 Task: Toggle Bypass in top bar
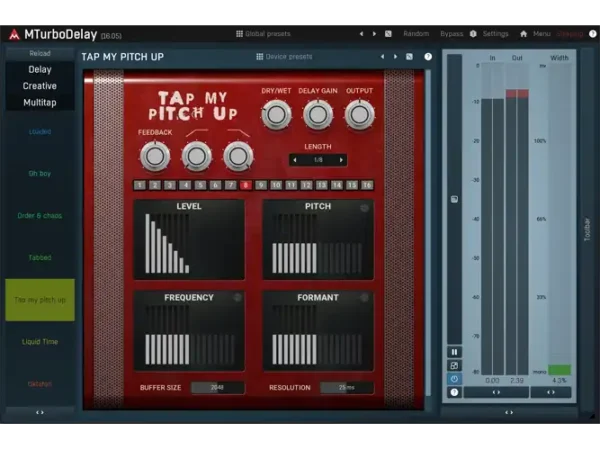(452, 34)
